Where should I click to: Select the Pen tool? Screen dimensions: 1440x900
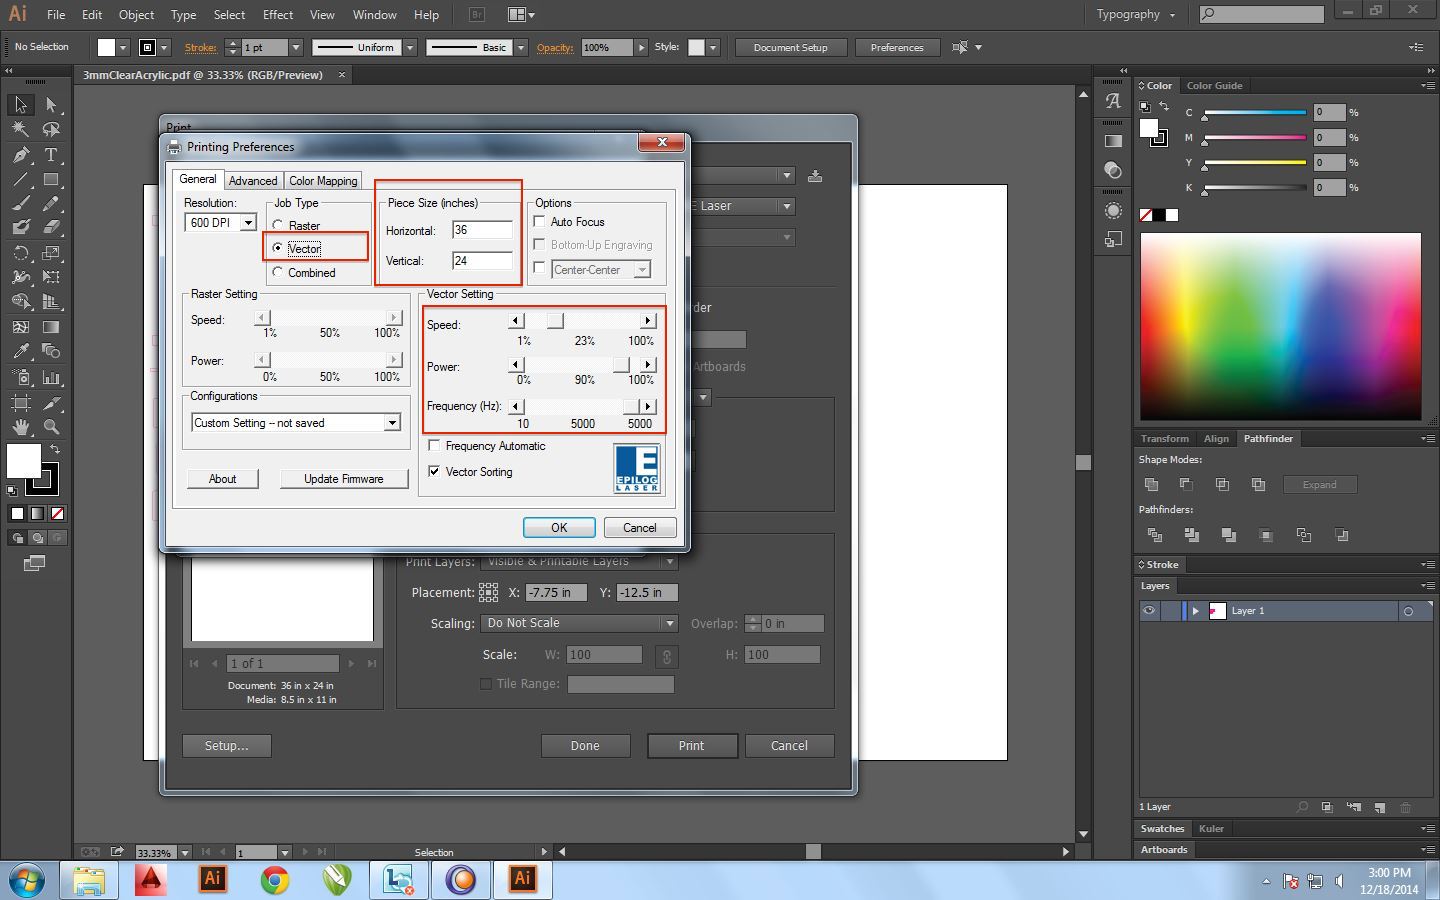pos(20,155)
